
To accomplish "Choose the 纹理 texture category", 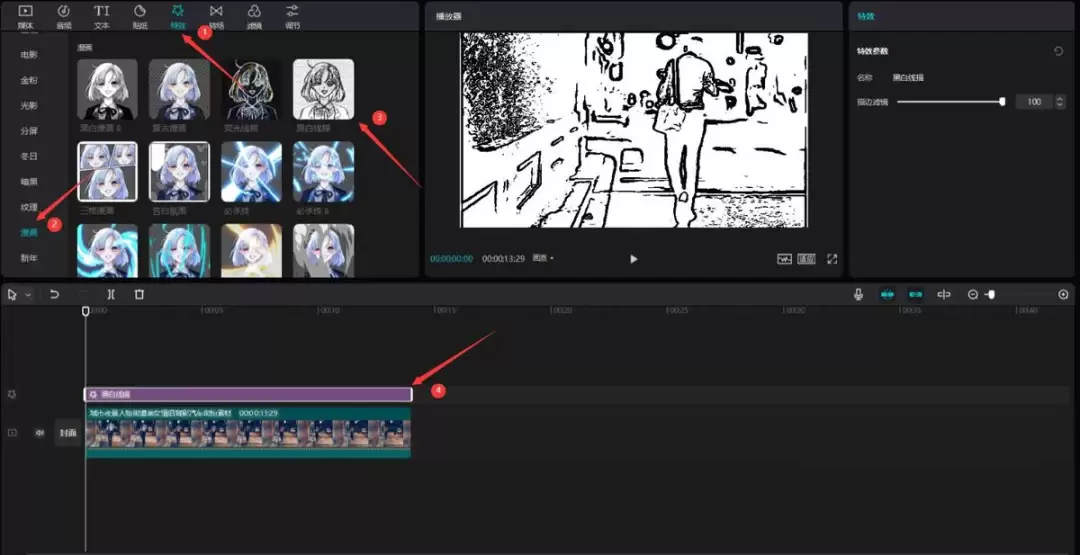I will [29, 207].
